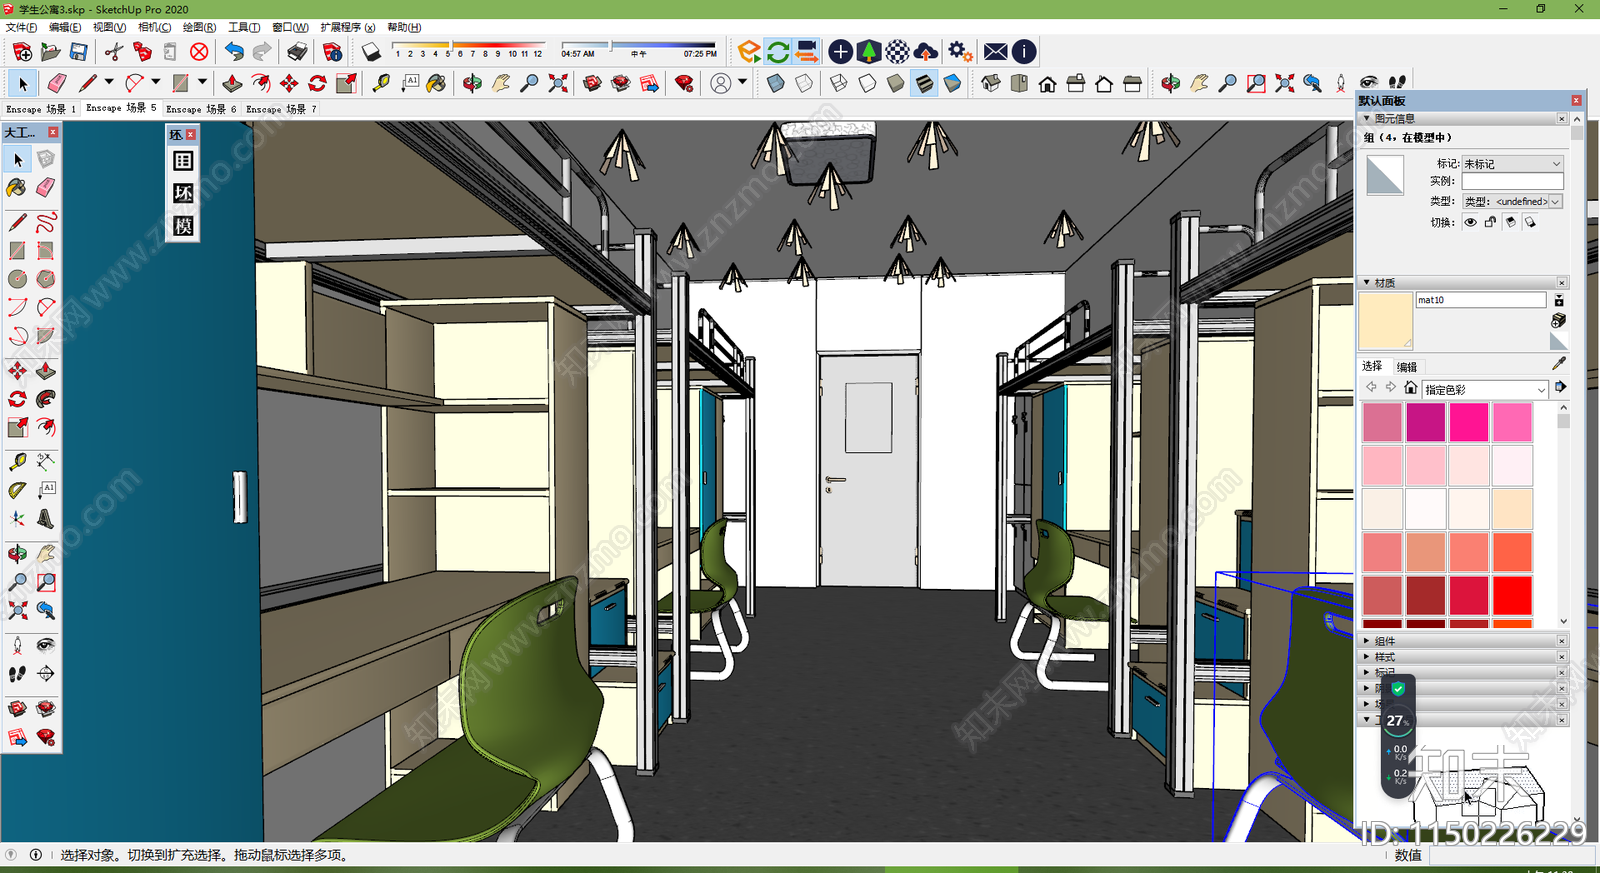
Task: Click the material eyedropper sample icon
Action: pyautogui.click(x=1559, y=364)
